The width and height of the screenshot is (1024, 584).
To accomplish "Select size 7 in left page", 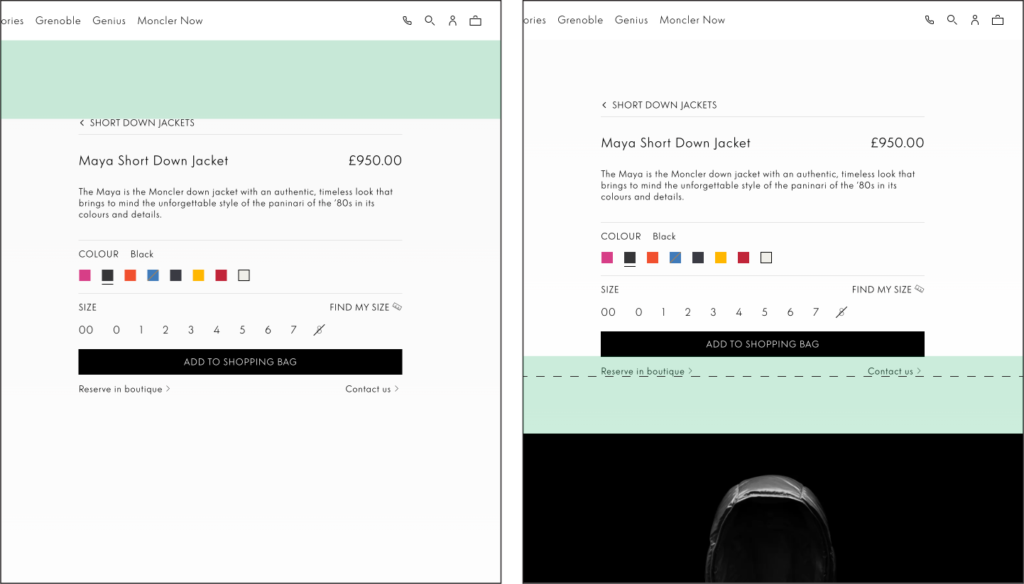I will pos(293,330).
